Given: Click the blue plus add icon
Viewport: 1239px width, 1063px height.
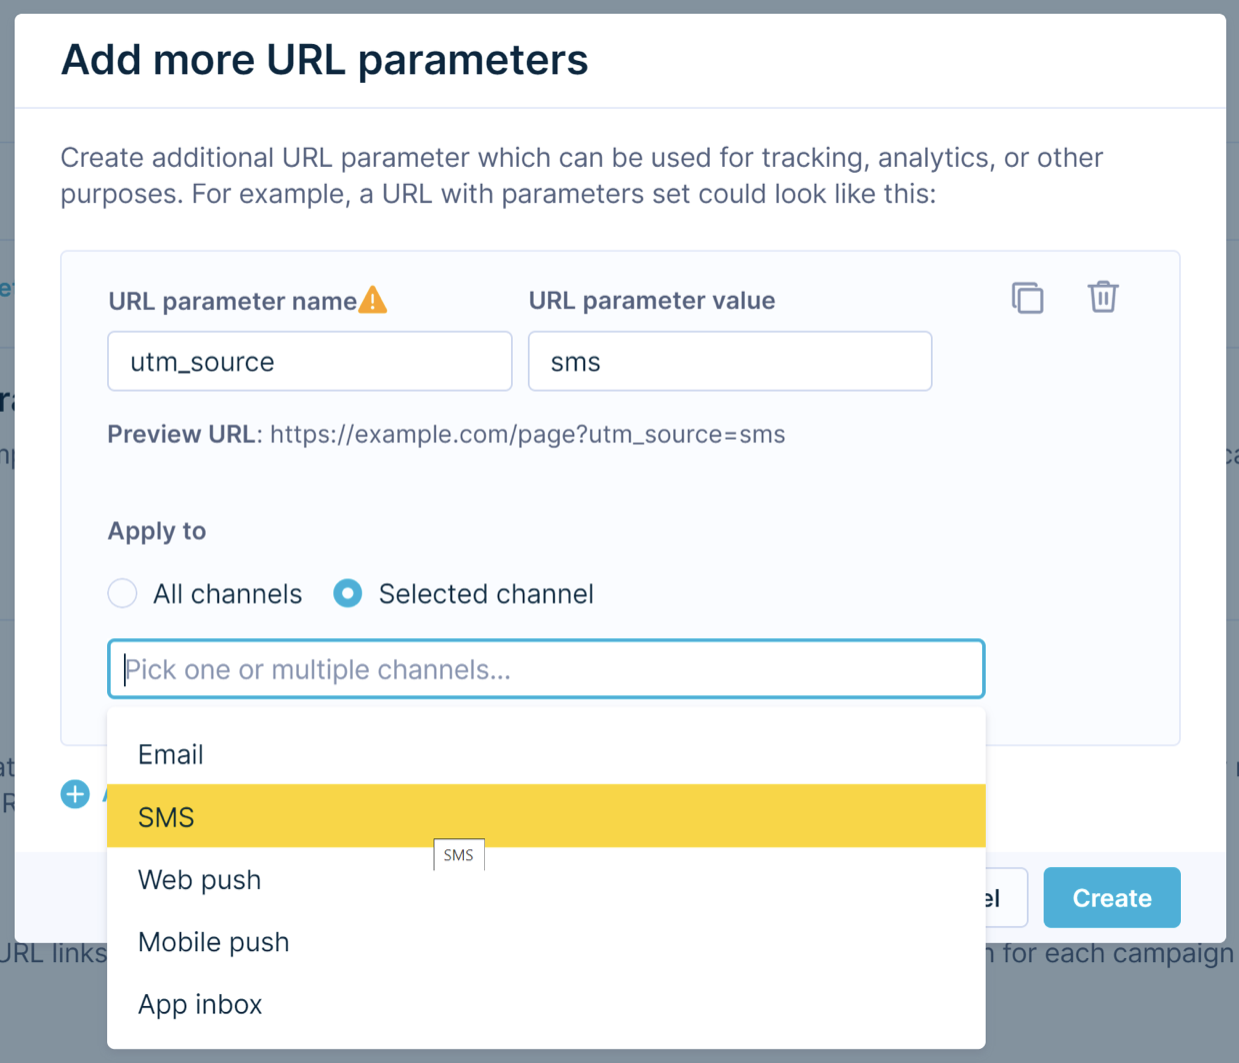Looking at the screenshot, I should pos(75,794).
